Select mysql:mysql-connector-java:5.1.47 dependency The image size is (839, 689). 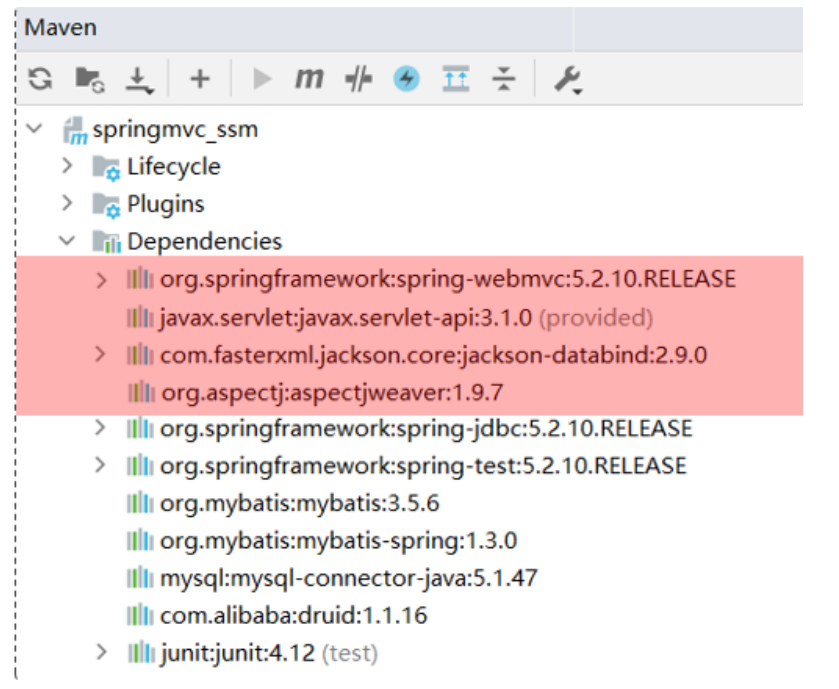(x=348, y=578)
